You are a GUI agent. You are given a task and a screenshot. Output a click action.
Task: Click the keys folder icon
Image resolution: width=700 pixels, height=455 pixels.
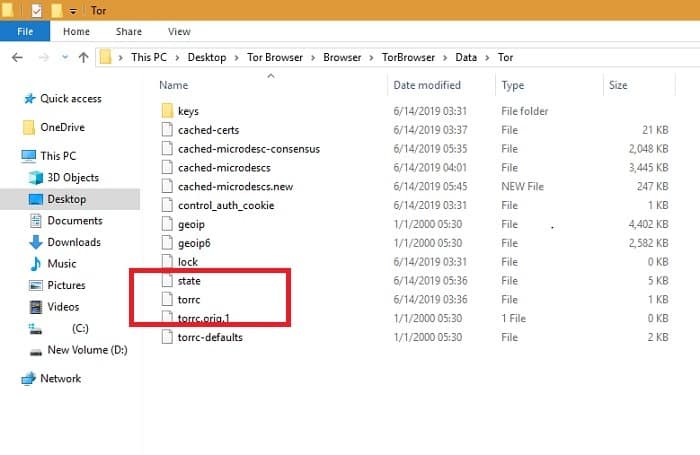point(167,111)
